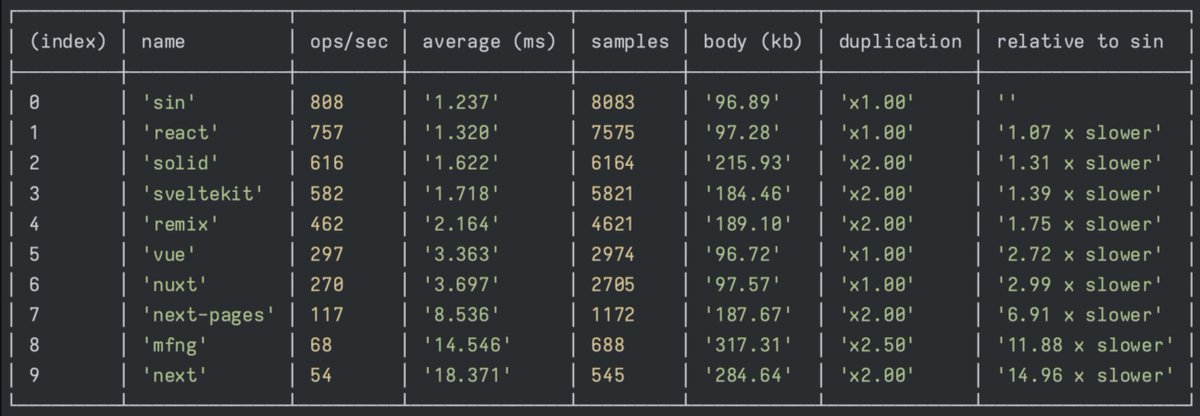1200x416 pixels.
Task: Click the 'name' column header
Action: click(163, 42)
